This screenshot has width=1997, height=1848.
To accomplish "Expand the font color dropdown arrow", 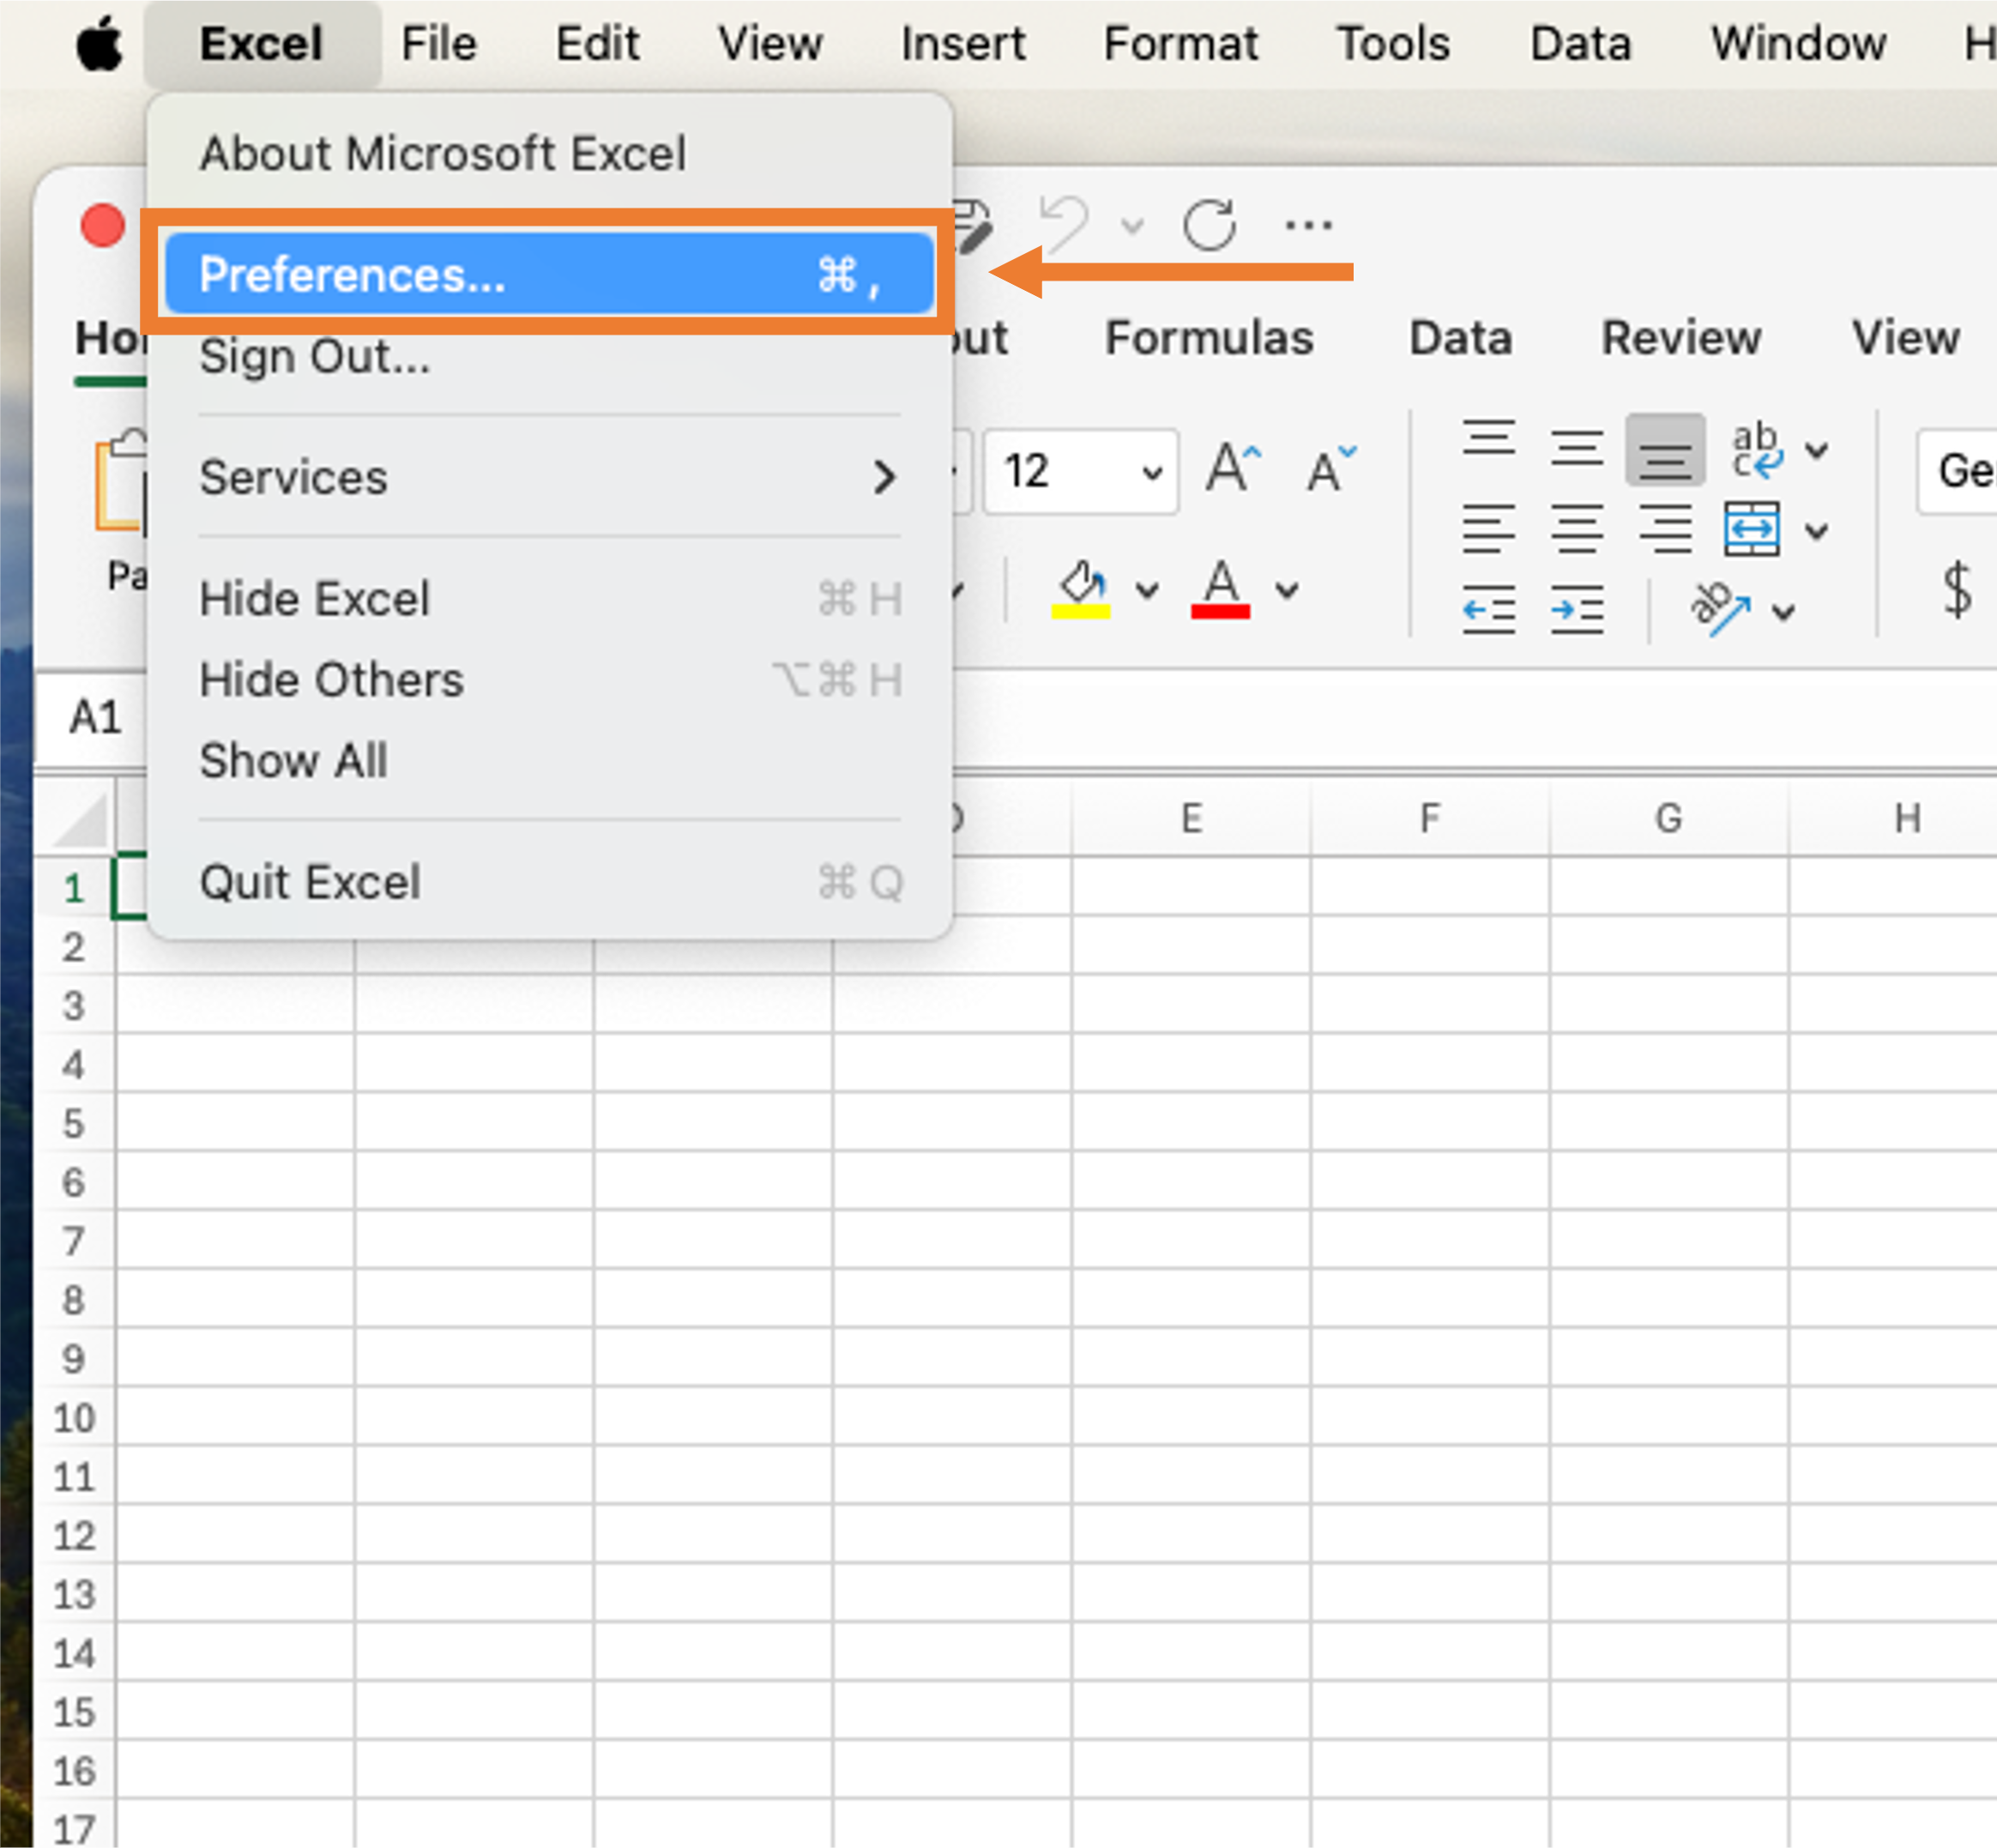I will point(1288,590).
